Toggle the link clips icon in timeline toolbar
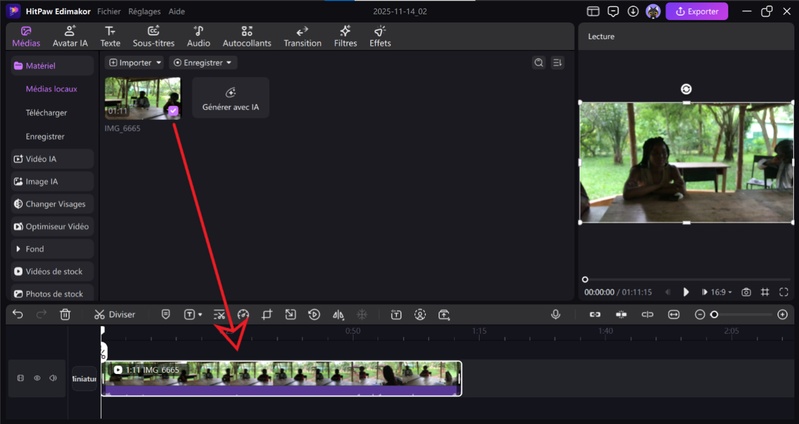Screen dimensions: 799x424 (x=595, y=314)
